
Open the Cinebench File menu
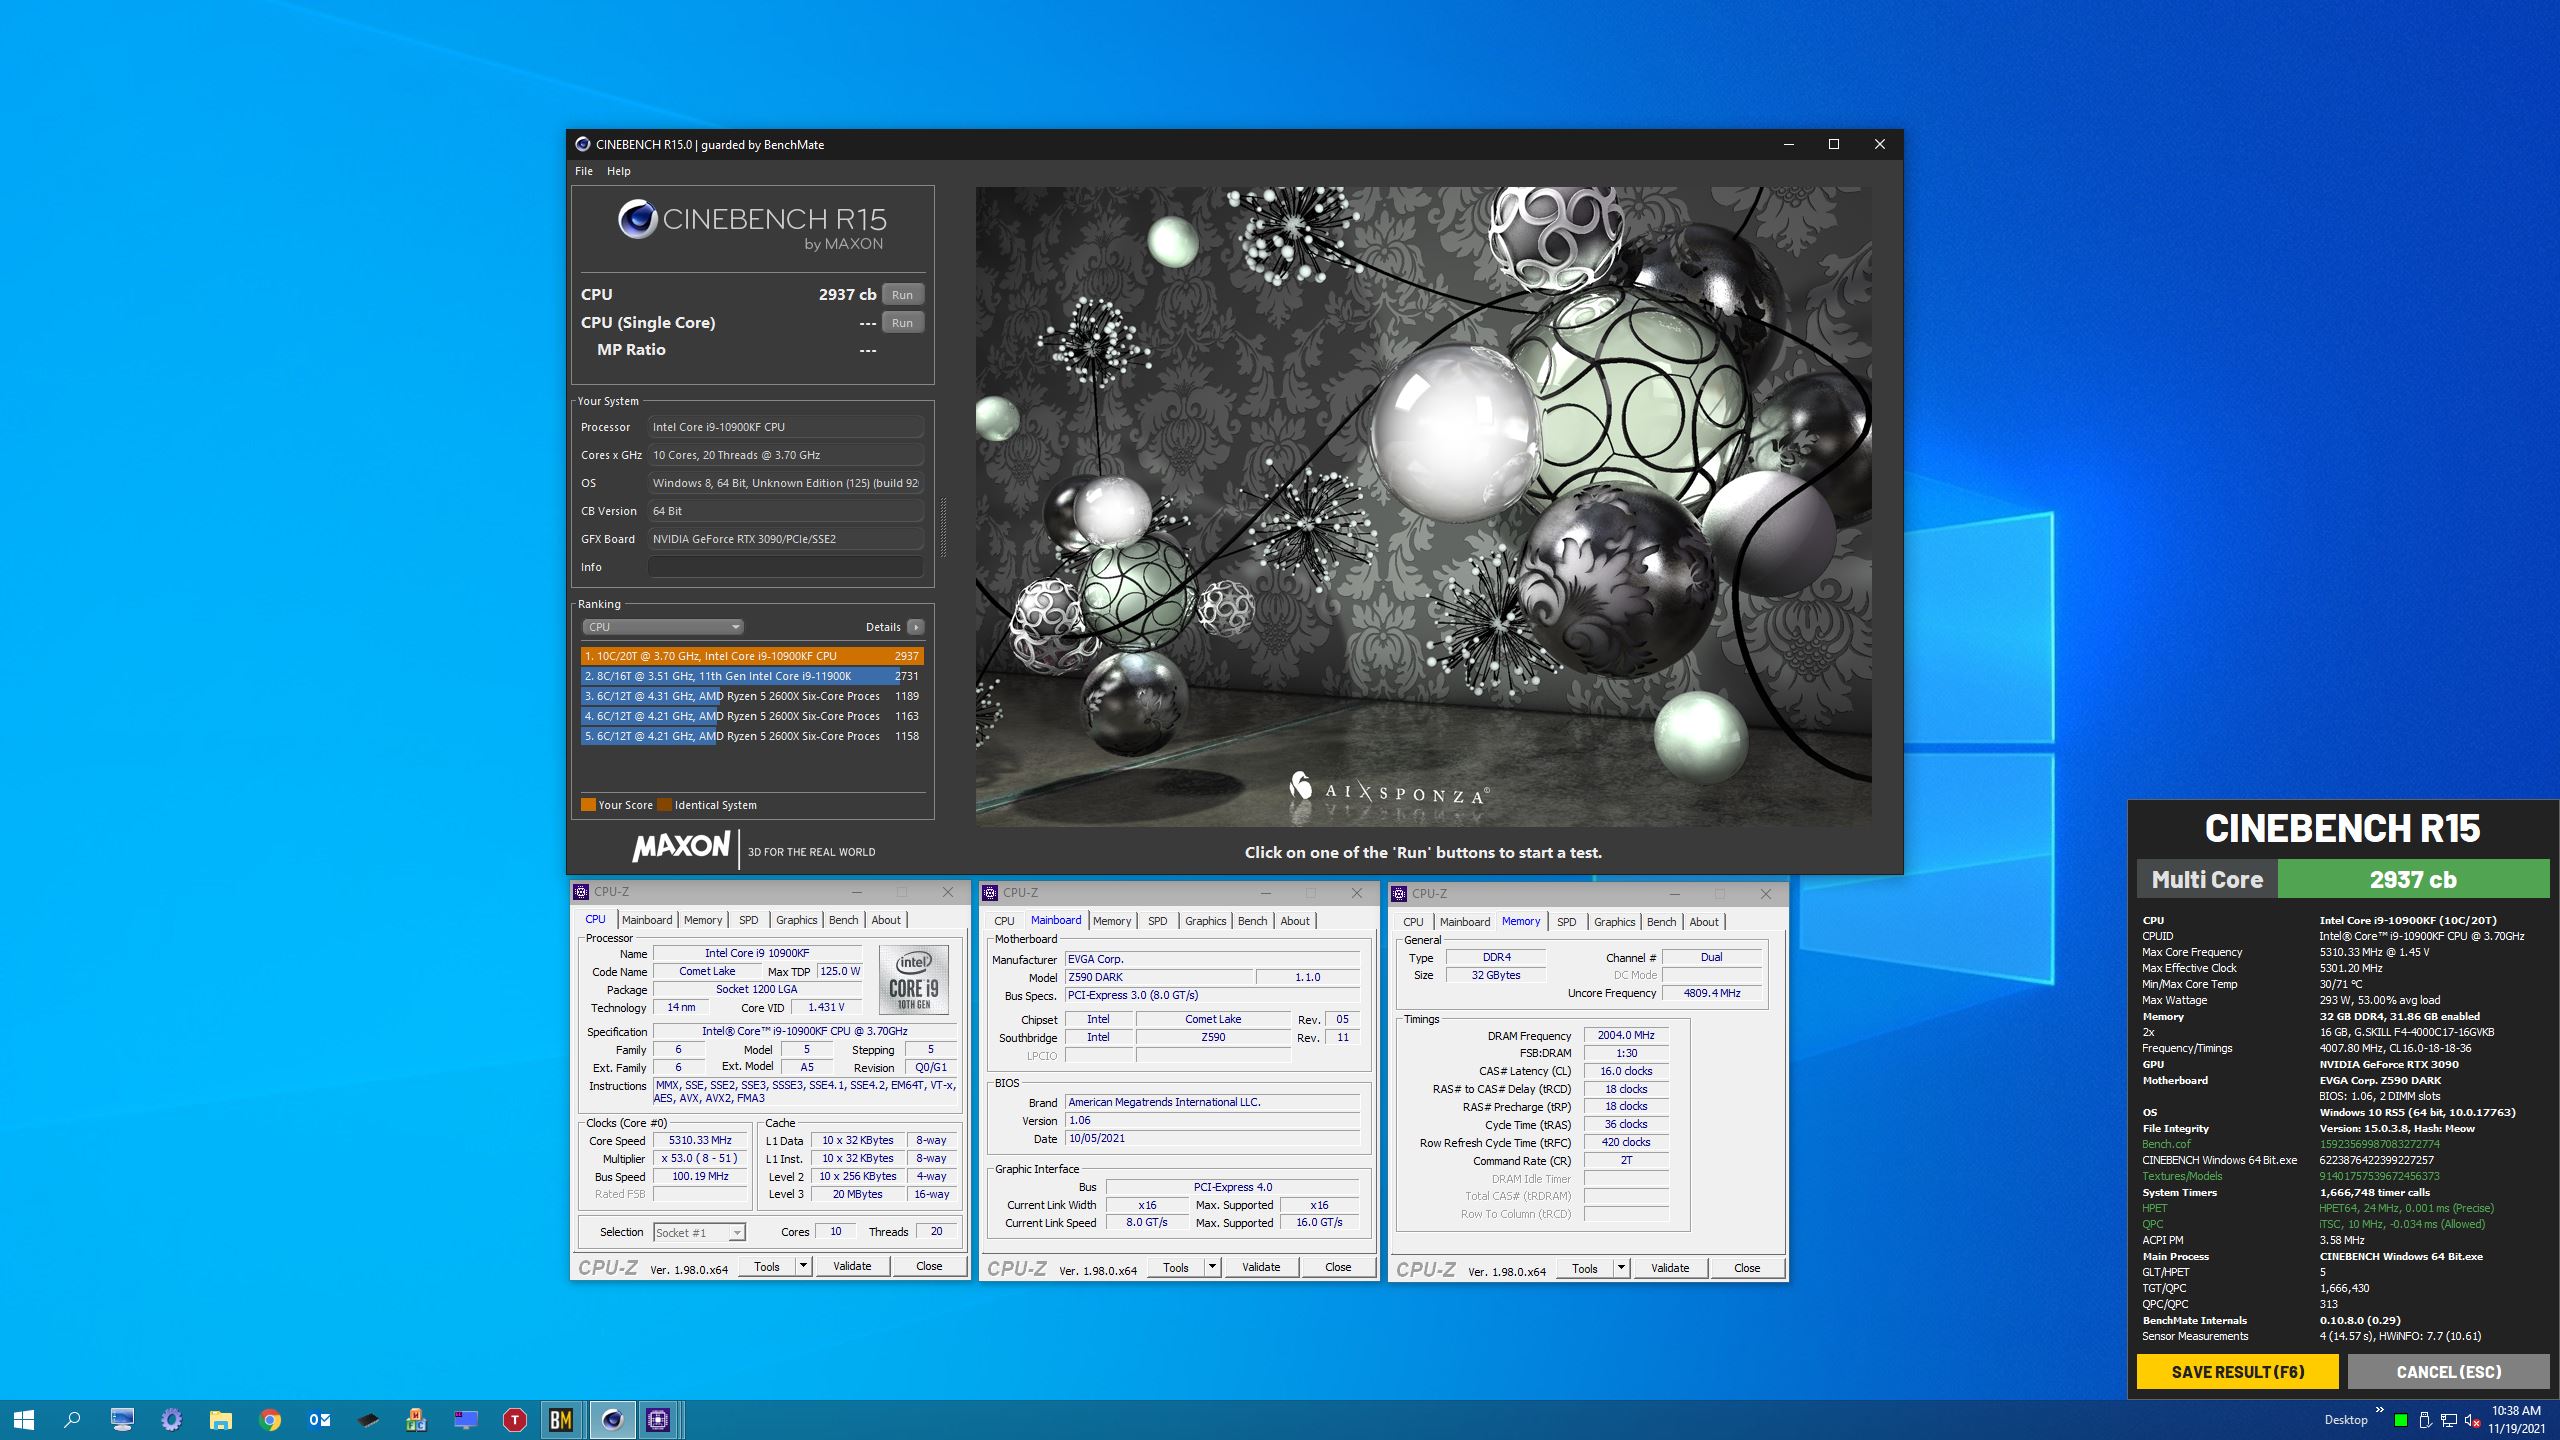584,171
